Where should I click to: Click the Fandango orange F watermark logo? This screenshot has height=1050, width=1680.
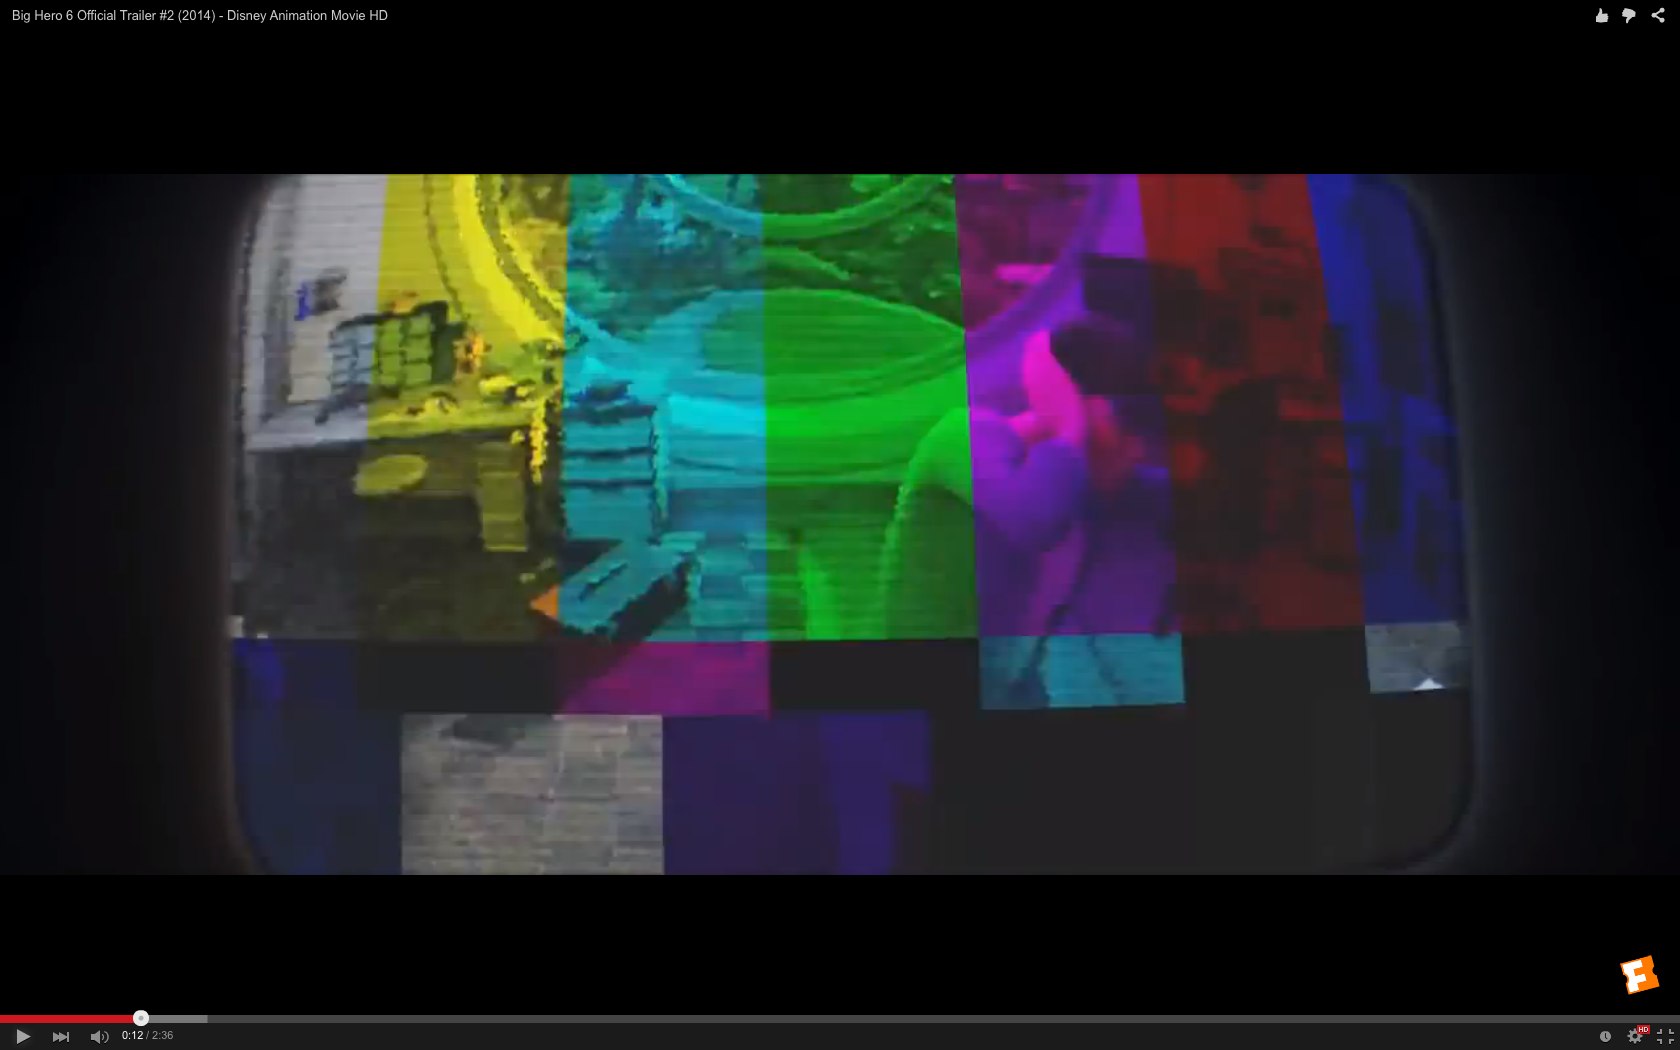[x=1639, y=975]
